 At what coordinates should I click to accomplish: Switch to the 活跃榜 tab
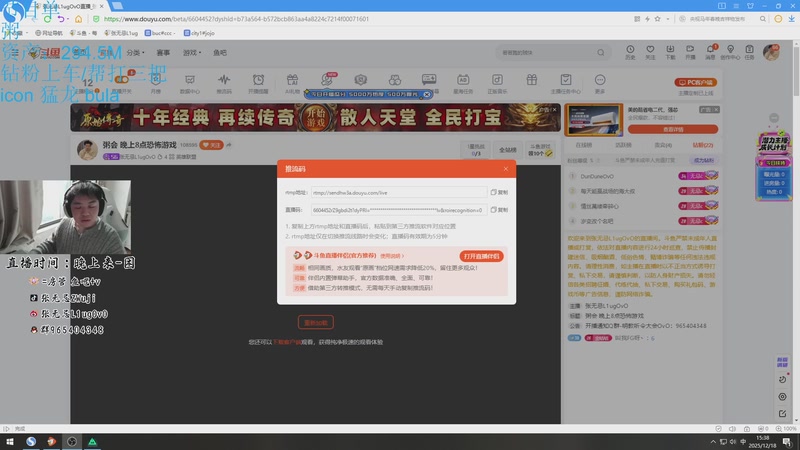623,145
